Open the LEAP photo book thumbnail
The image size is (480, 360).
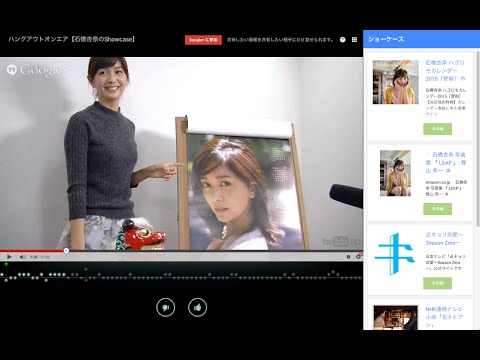point(395,173)
